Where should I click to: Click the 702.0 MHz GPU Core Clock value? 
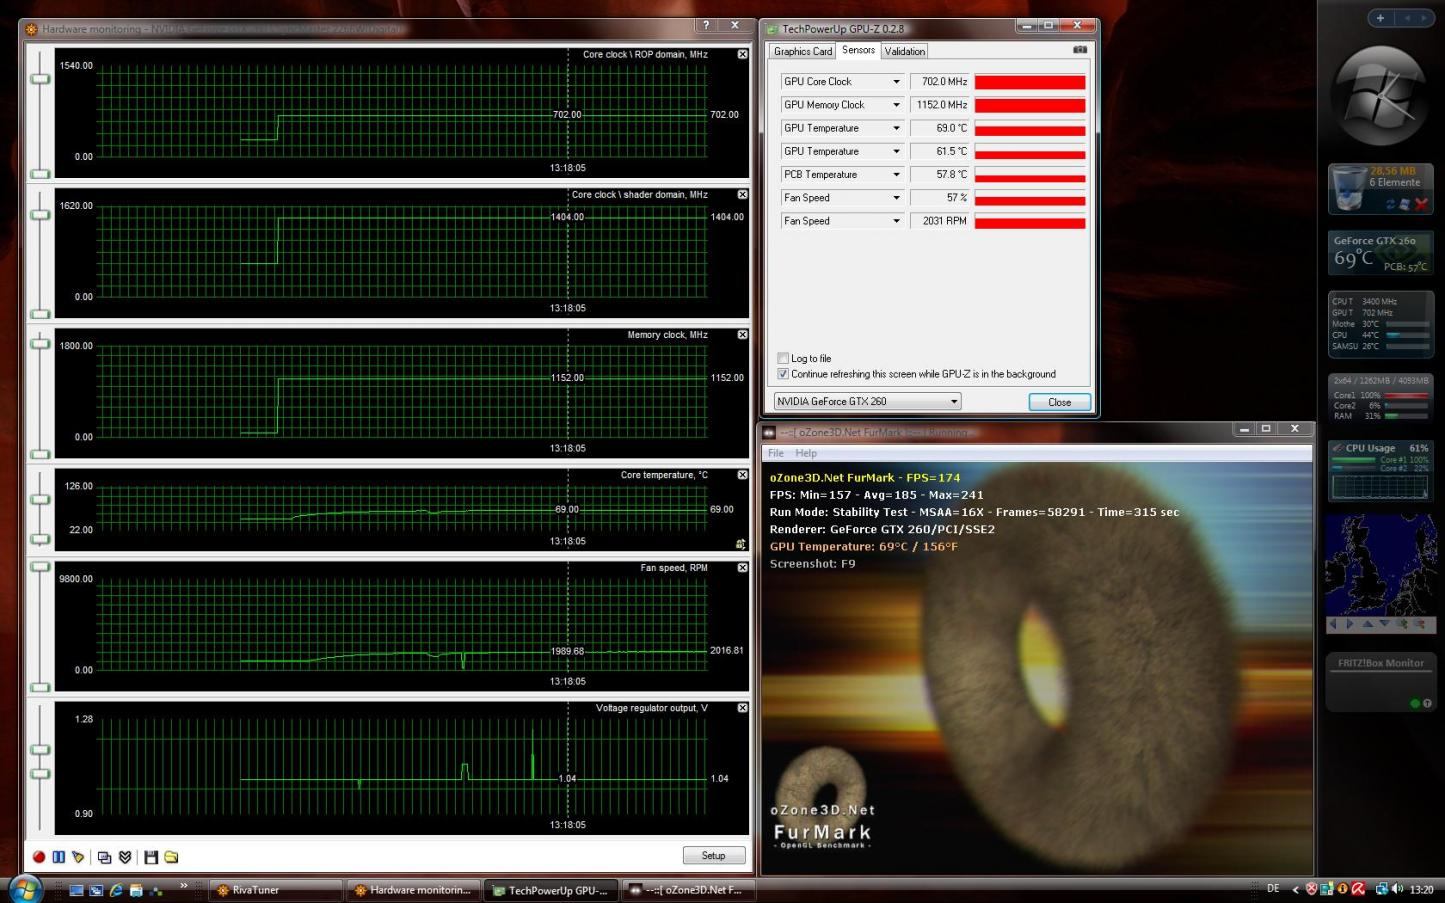pyautogui.click(x=939, y=82)
